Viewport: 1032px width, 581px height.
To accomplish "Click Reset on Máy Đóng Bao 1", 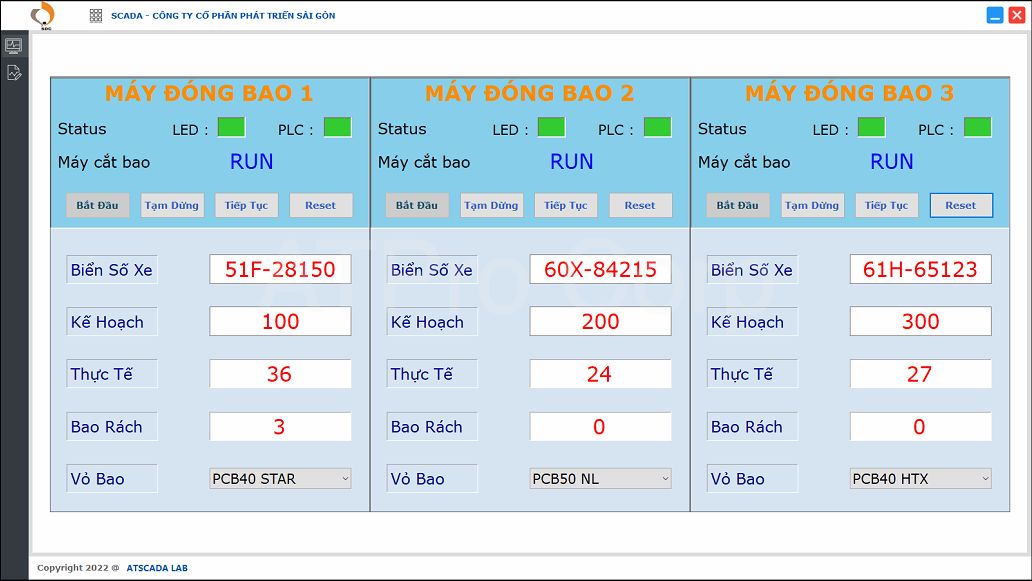I will 321,205.
